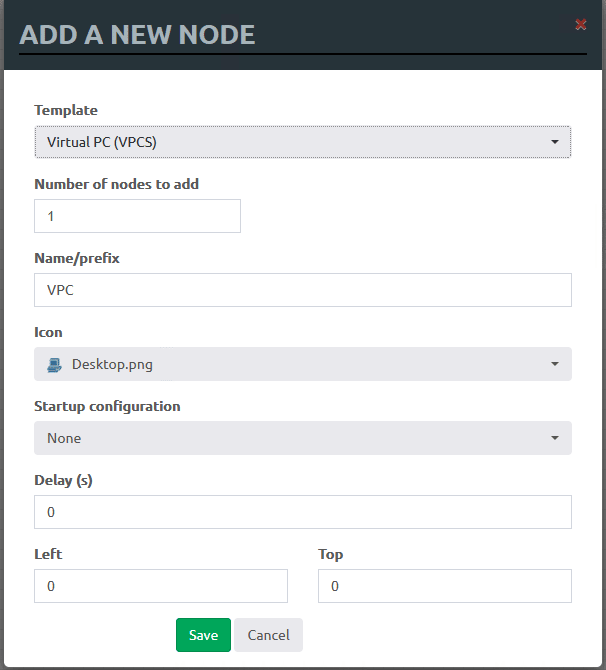Click the Left position input field
The width and height of the screenshot is (606, 670).
point(160,586)
